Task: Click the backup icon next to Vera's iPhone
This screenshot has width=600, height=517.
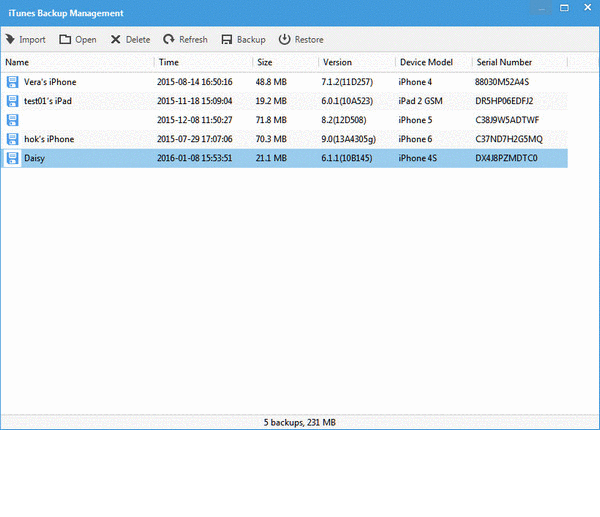Action: click(x=12, y=82)
